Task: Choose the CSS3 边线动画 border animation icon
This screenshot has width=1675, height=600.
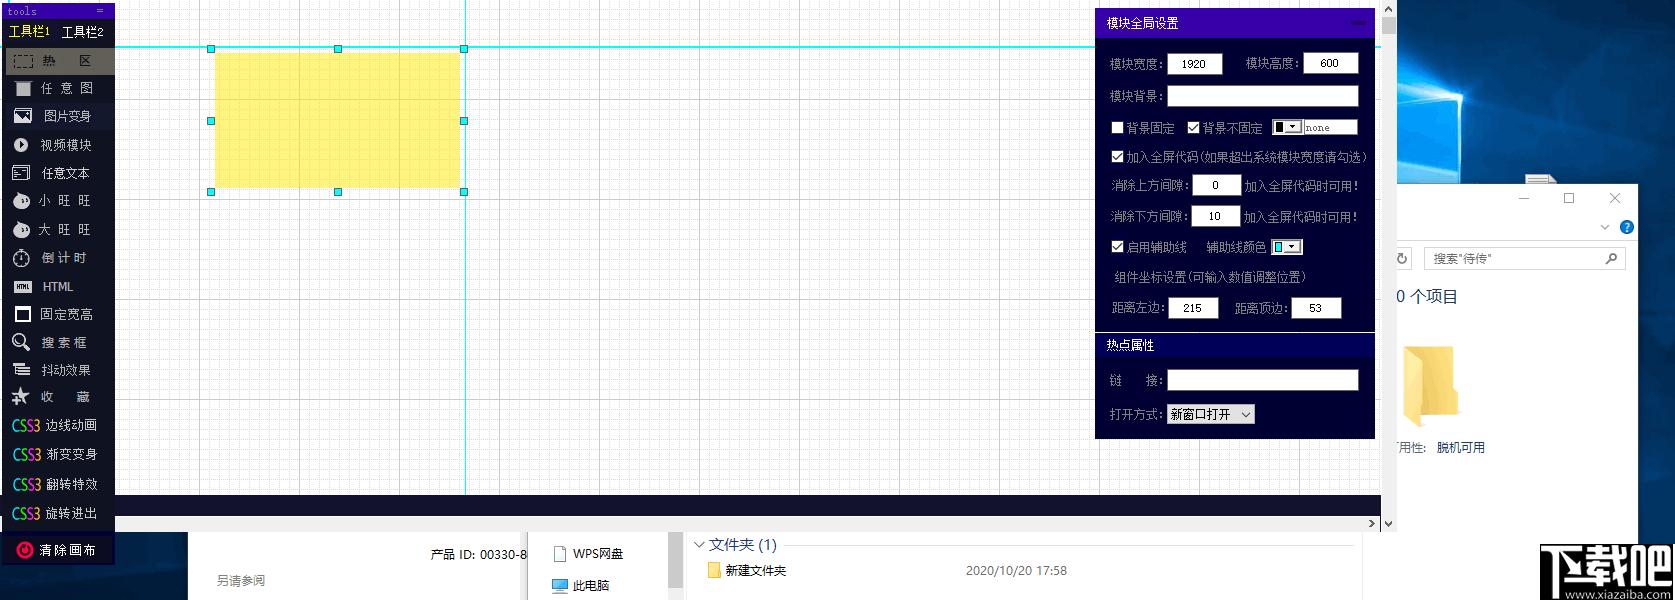Action: coord(26,425)
